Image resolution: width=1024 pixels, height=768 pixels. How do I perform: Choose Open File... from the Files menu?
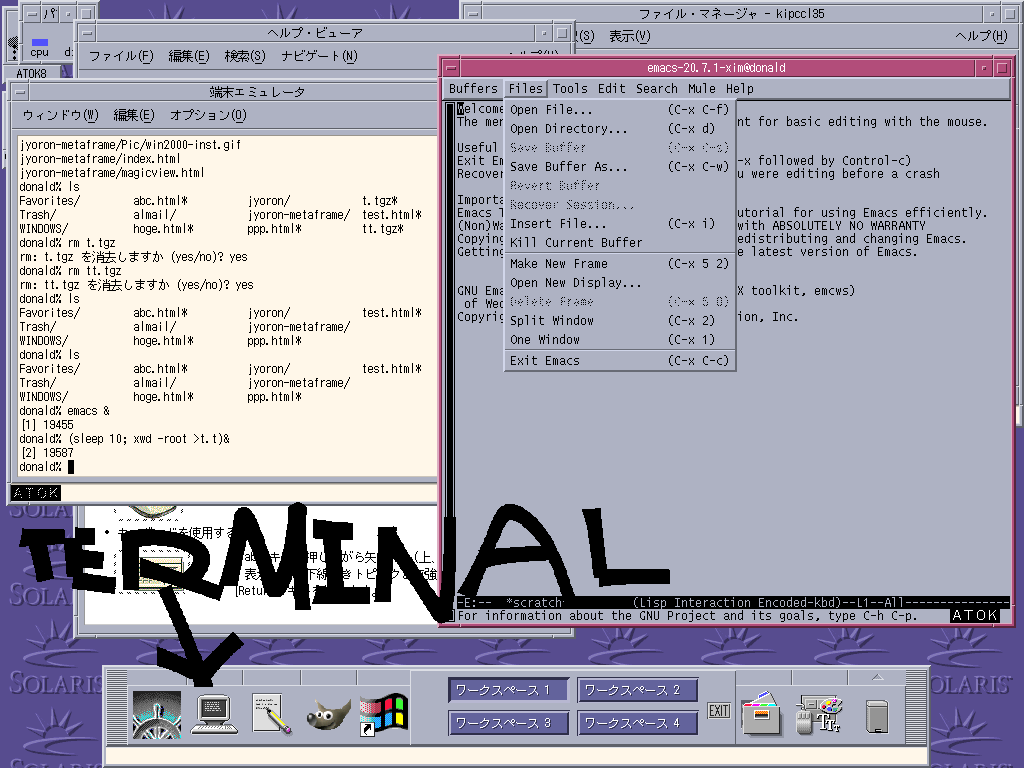[620, 110]
